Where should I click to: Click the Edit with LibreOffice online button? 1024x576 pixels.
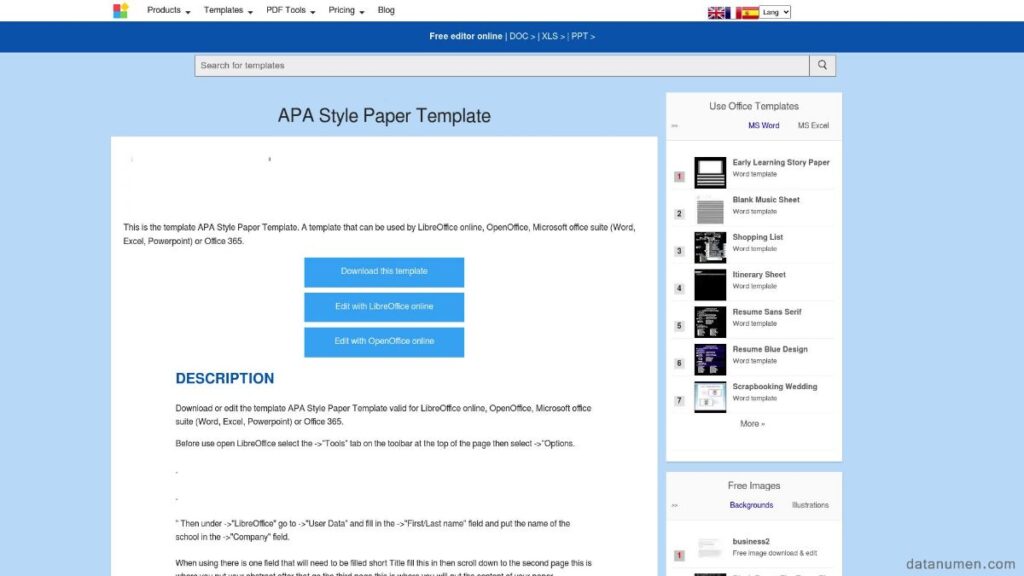pyautogui.click(x=384, y=306)
